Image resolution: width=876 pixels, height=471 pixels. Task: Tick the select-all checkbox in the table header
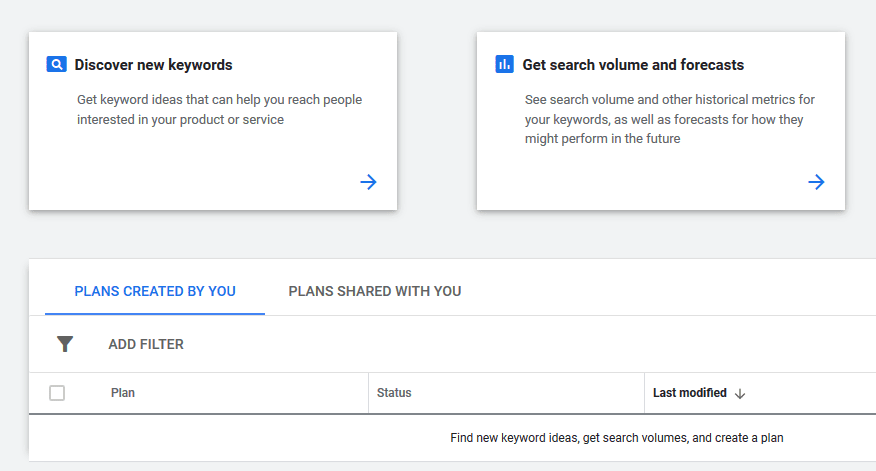coord(57,393)
